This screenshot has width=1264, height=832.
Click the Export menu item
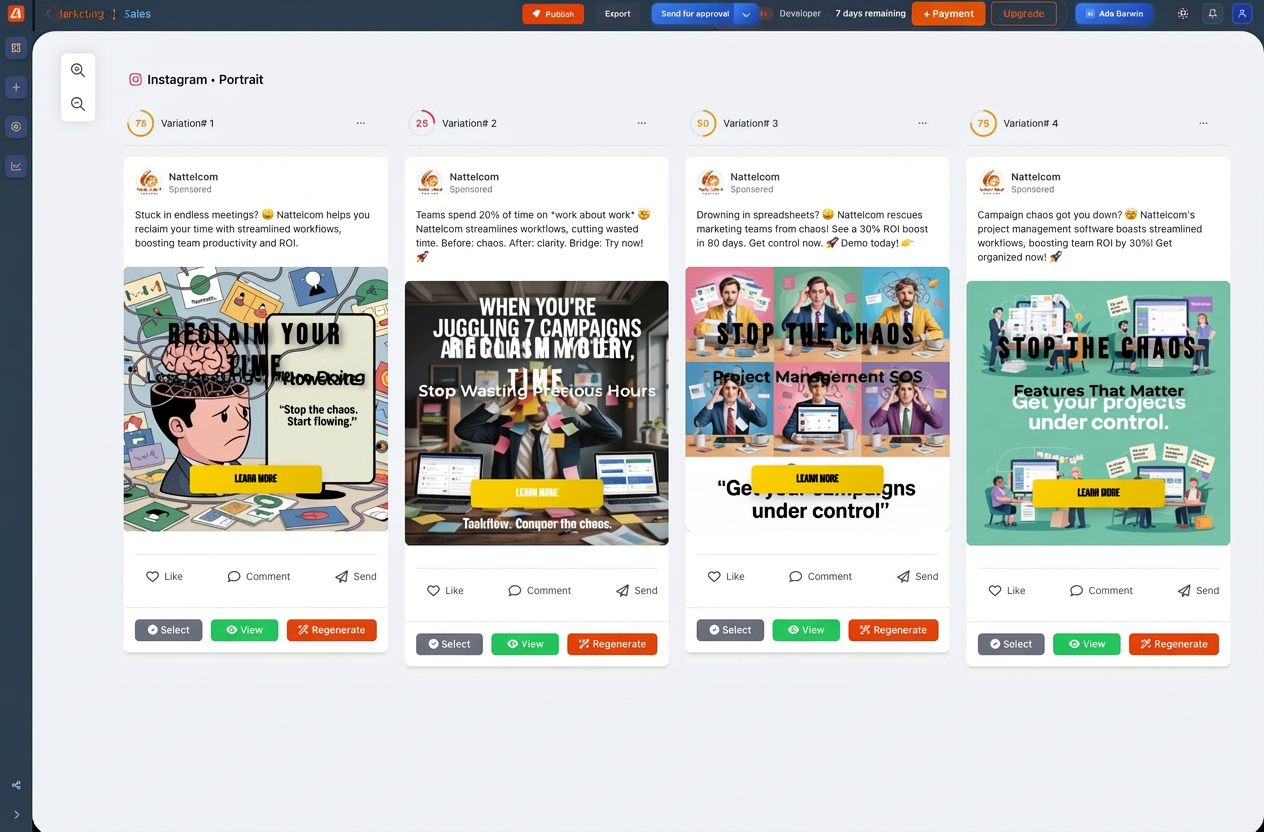tap(617, 14)
